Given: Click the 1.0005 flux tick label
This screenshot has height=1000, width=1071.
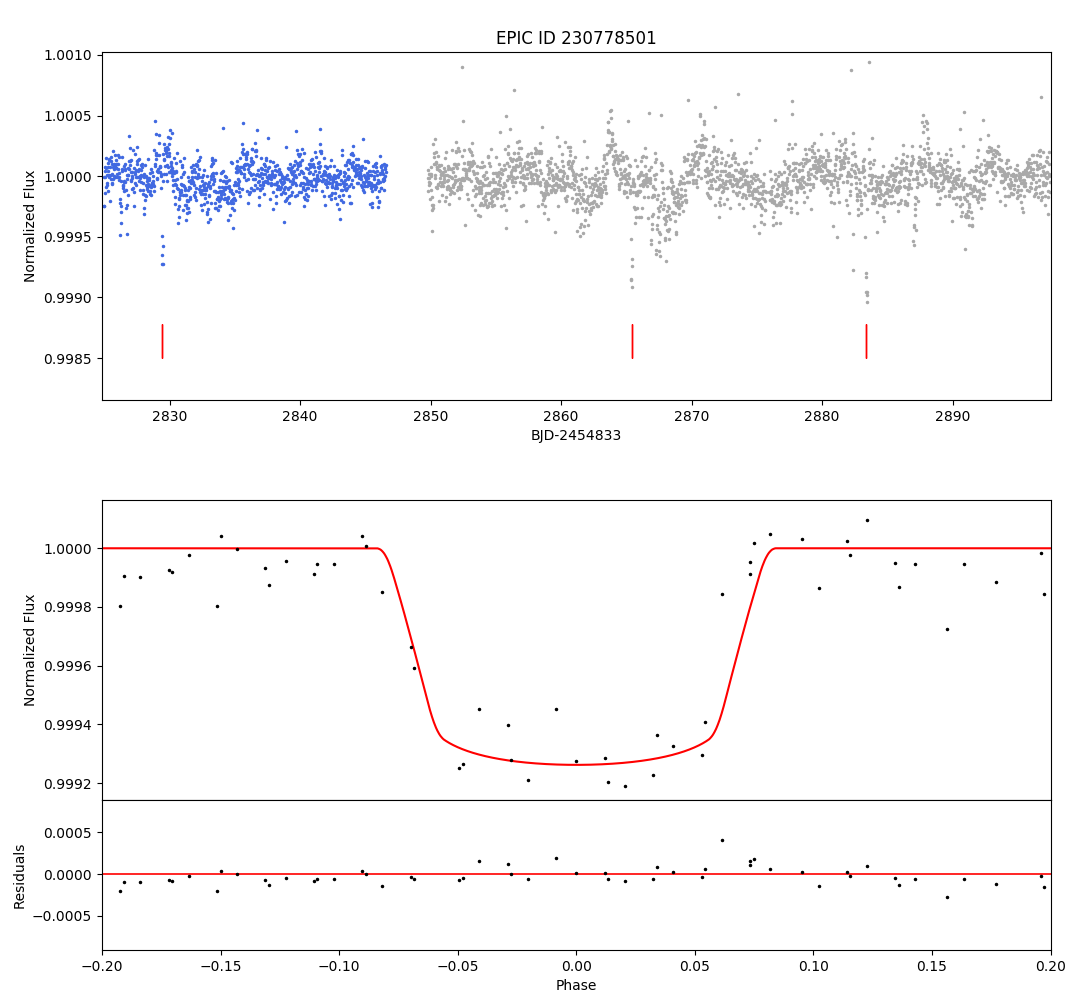Looking at the screenshot, I should pyautogui.click(x=68, y=116).
